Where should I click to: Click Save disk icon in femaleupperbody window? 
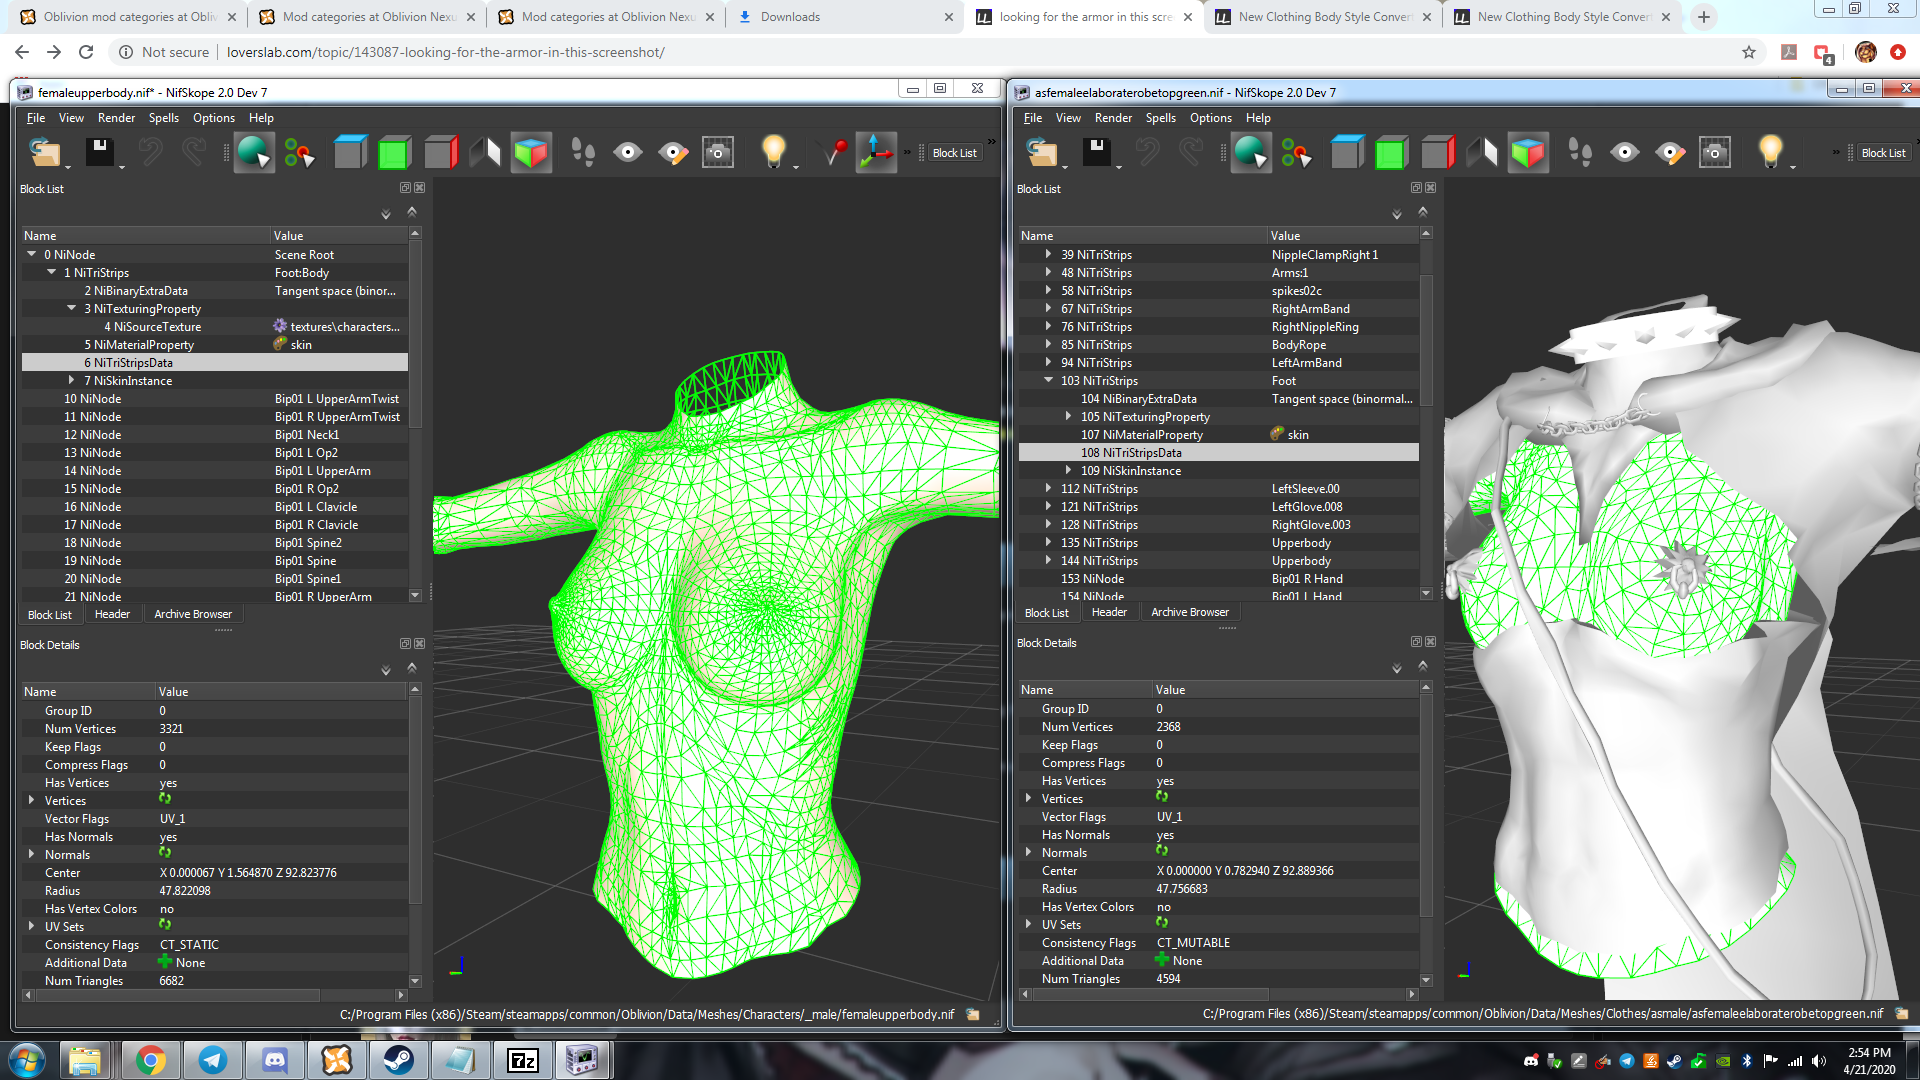(99, 153)
